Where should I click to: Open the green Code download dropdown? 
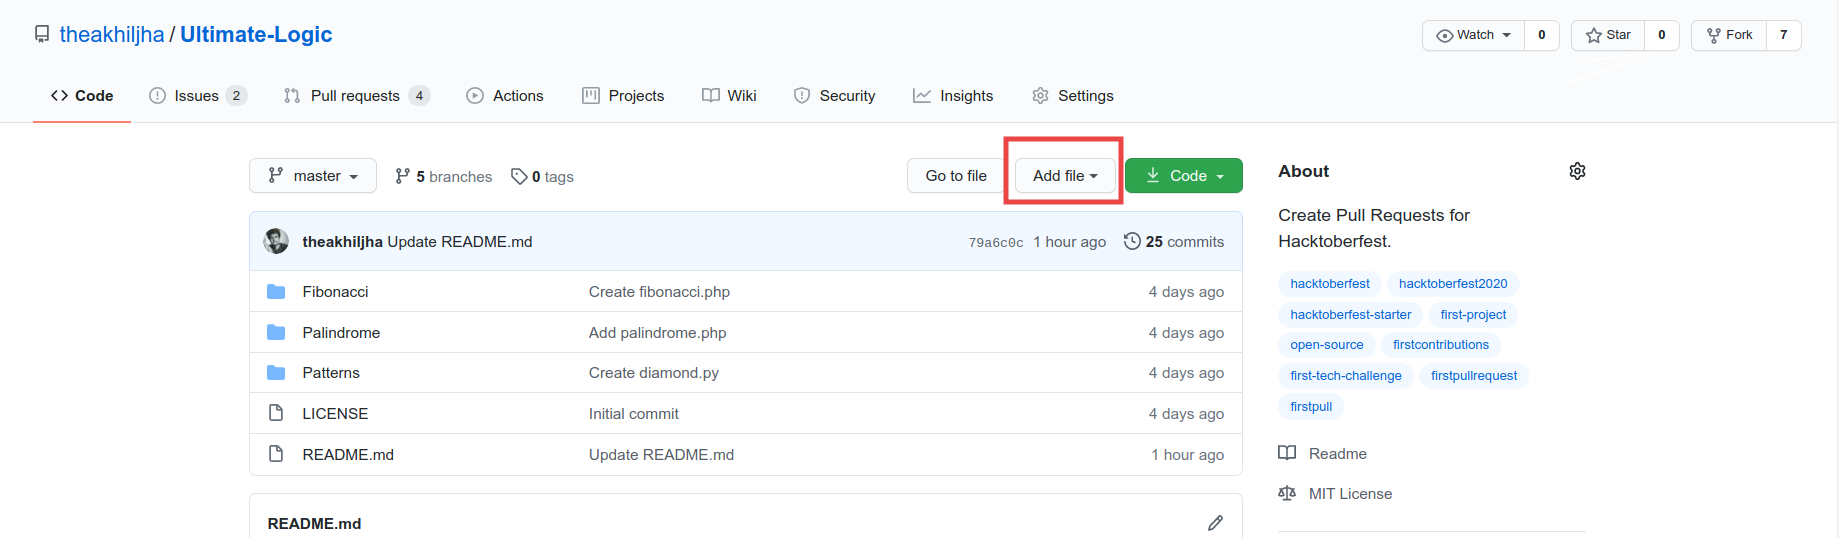pos(1184,176)
